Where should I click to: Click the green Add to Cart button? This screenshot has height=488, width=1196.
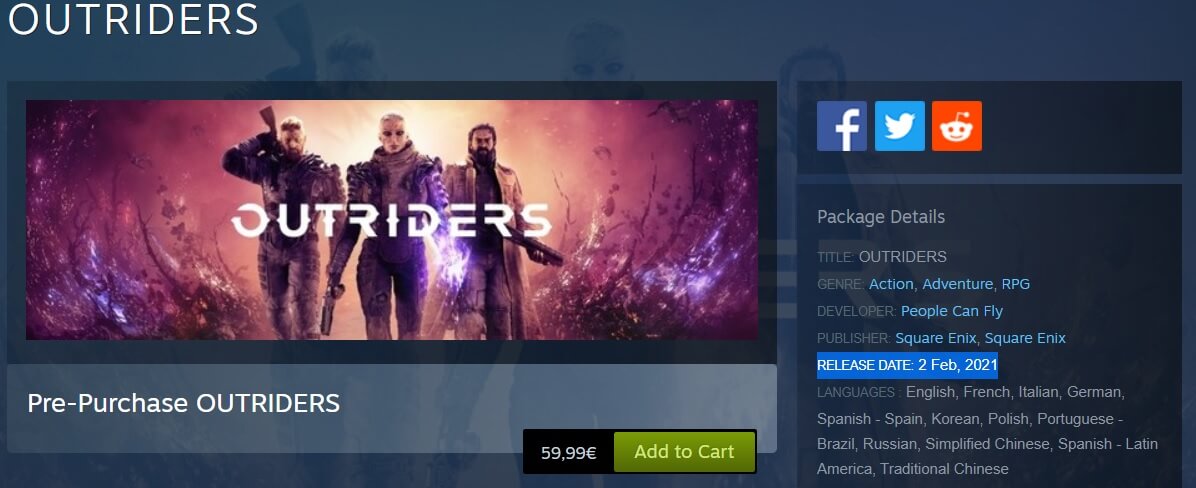[x=684, y=451]
